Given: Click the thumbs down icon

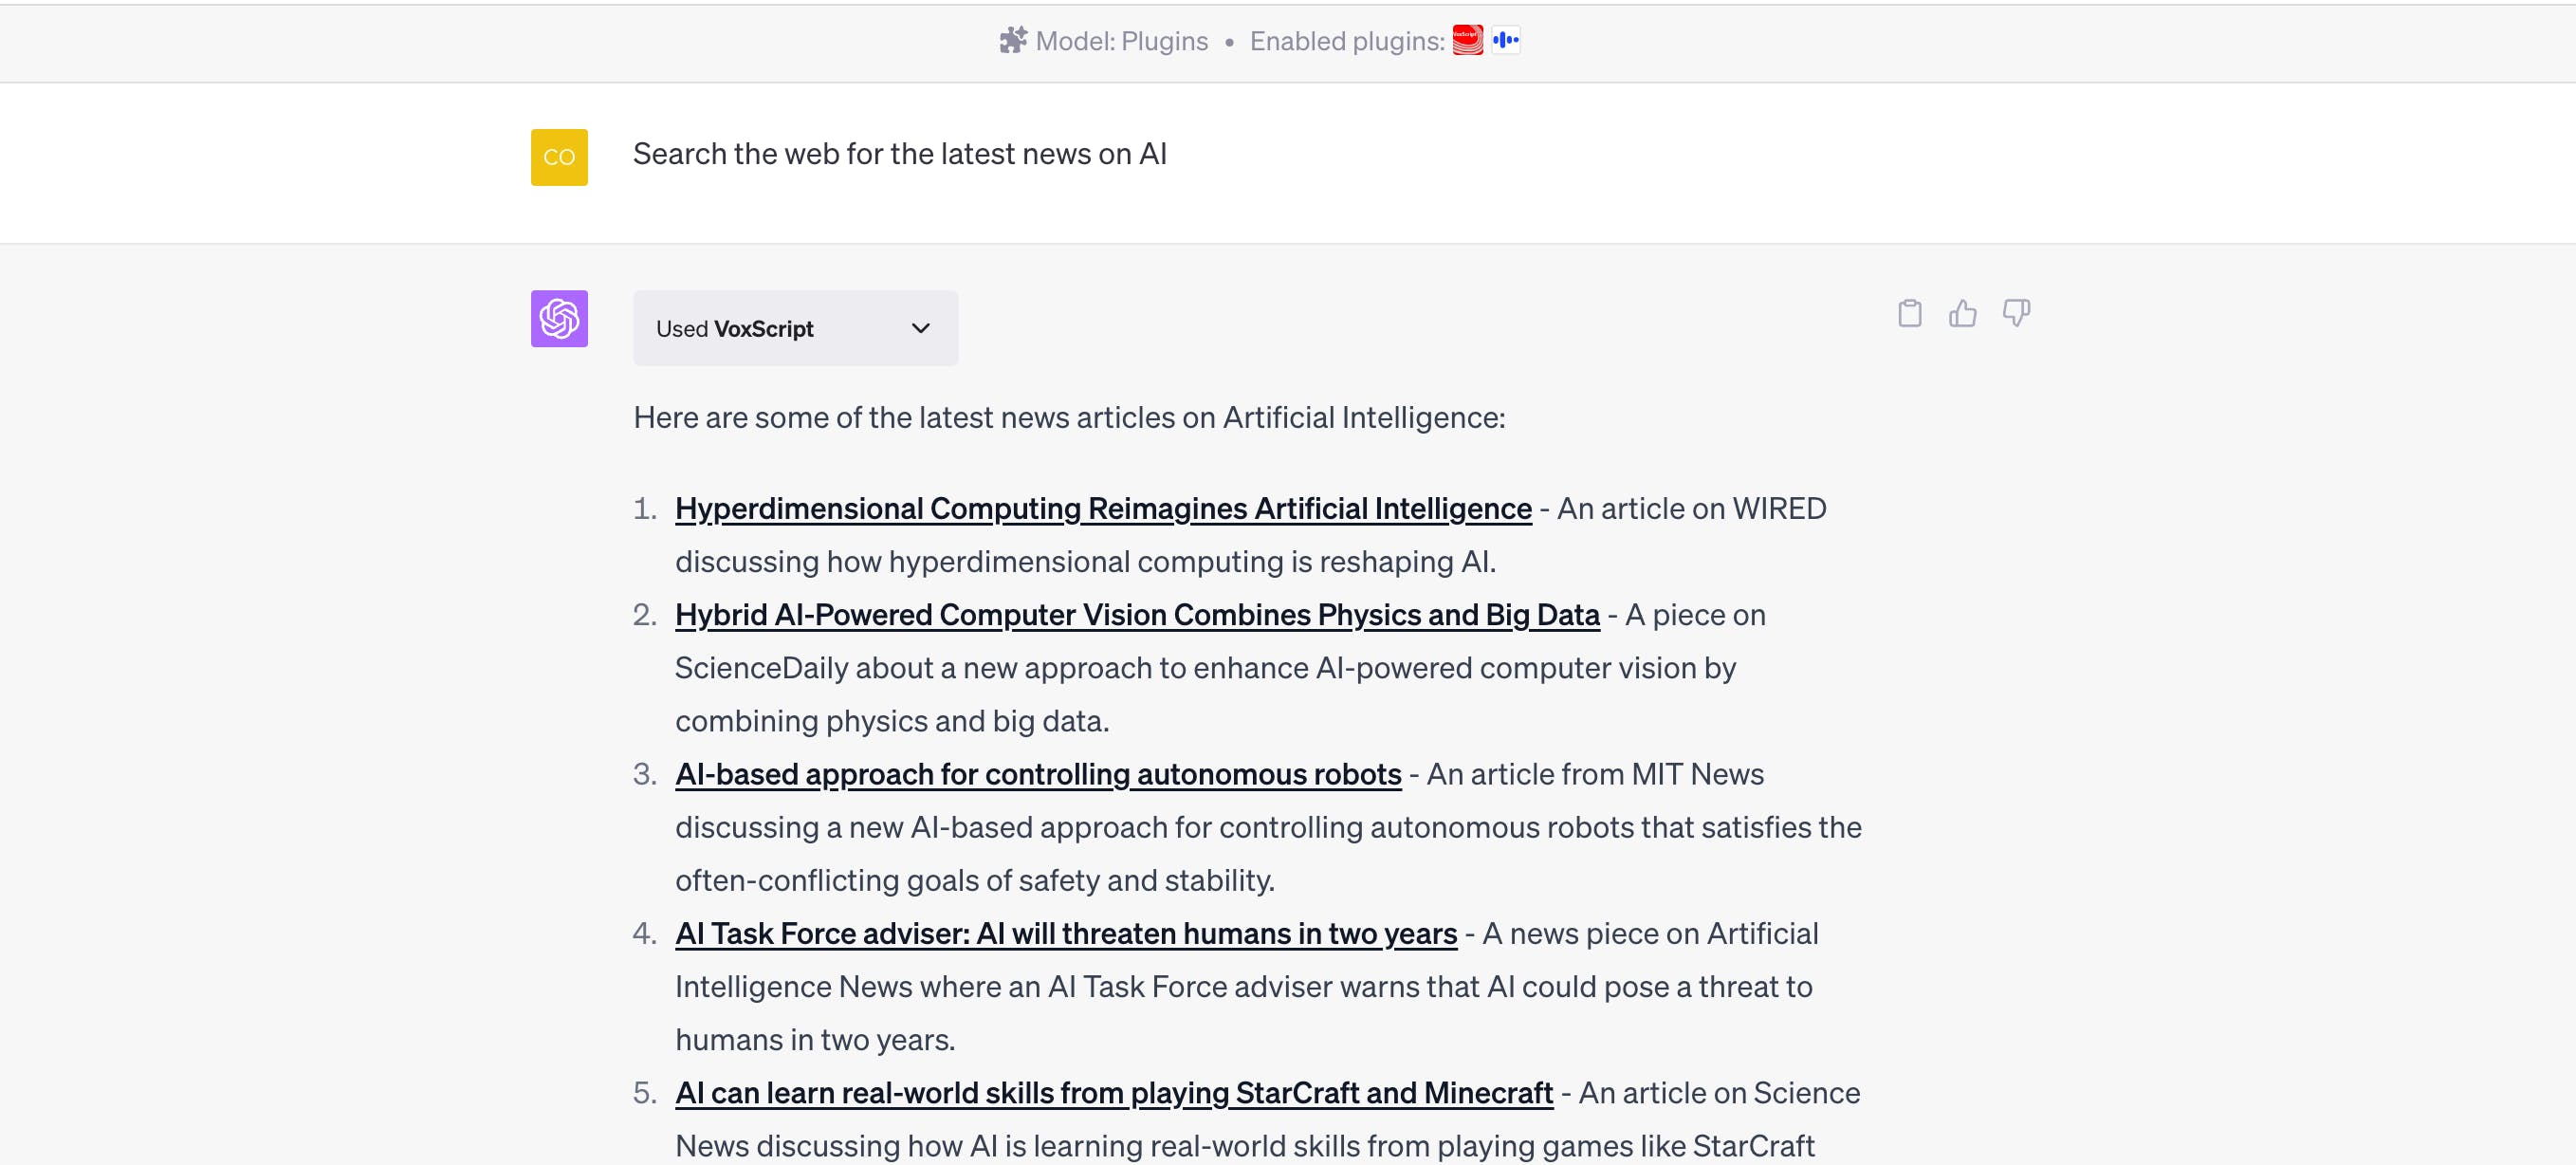Looking at the screenshot, I should pos(2016,314).
